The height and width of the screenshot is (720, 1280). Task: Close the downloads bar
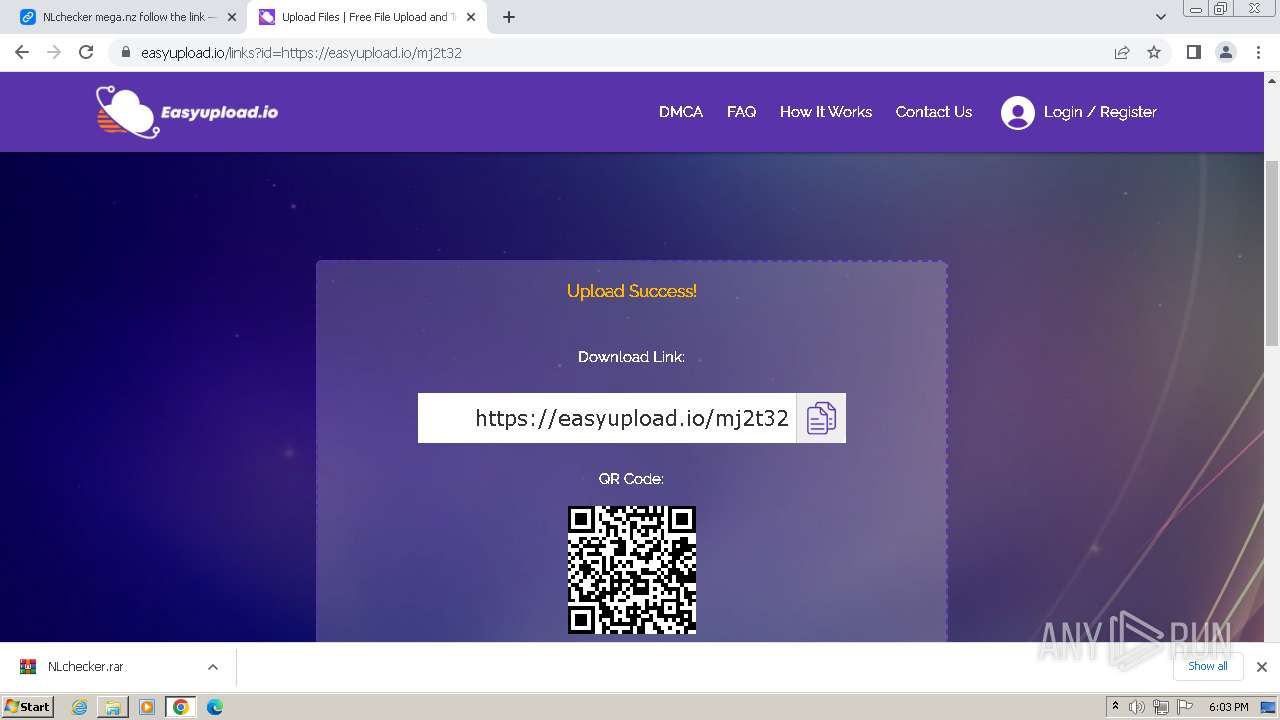(x=1261, y=667)
